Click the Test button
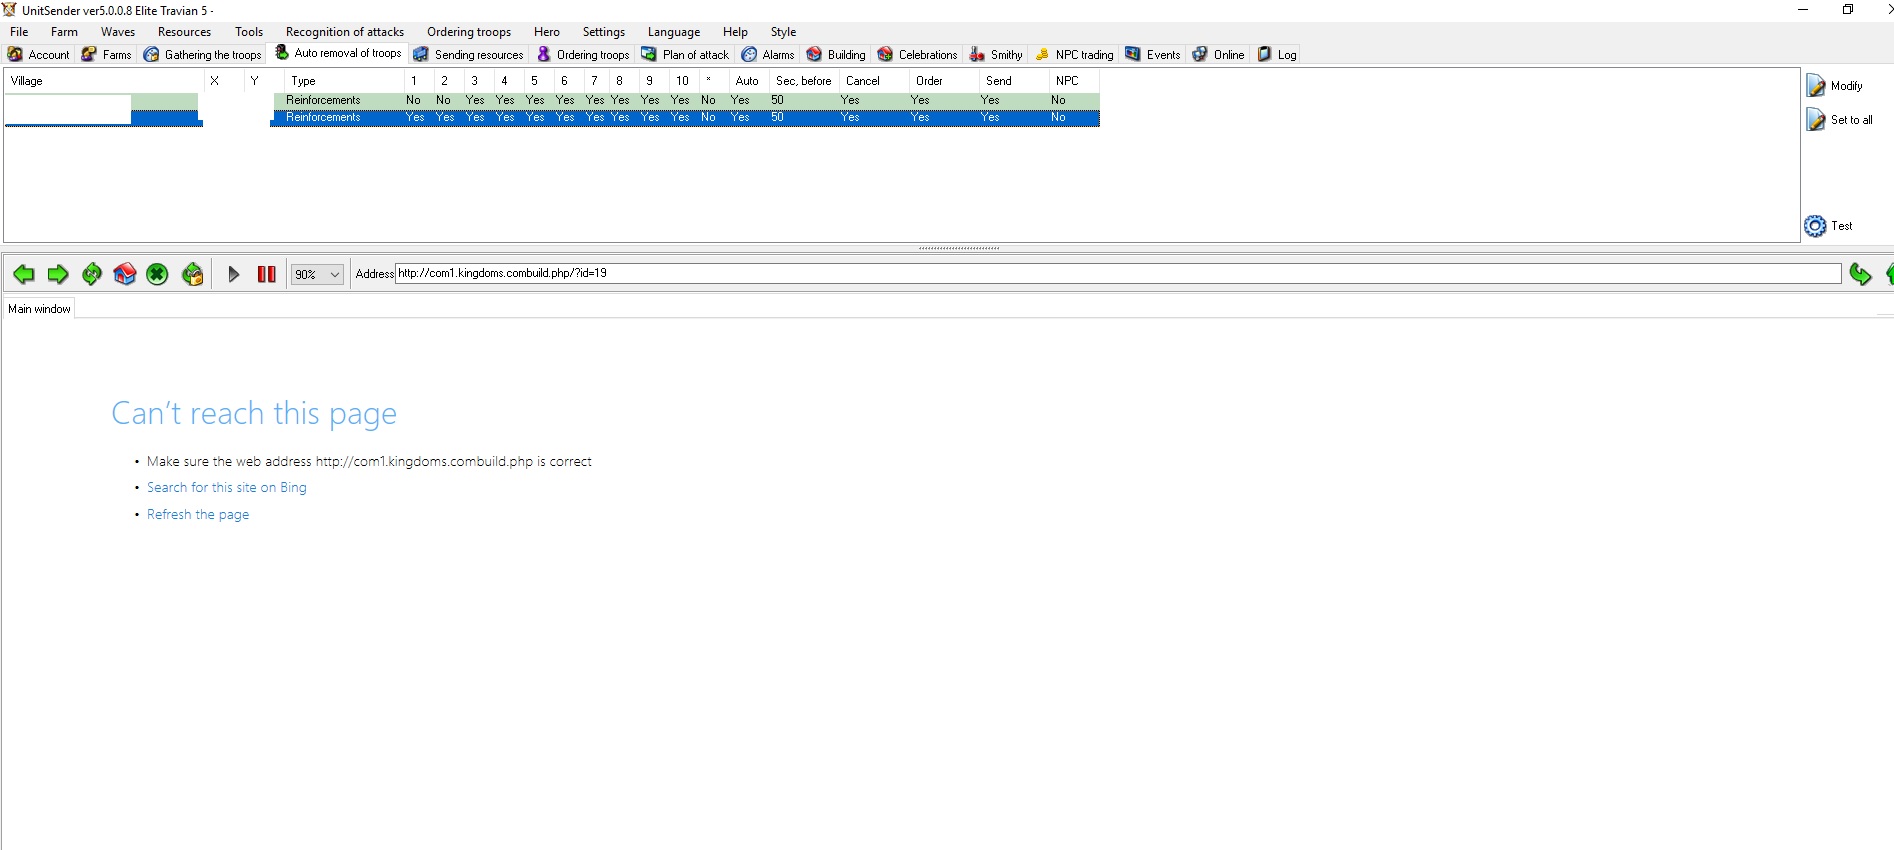 [1829, 226]
